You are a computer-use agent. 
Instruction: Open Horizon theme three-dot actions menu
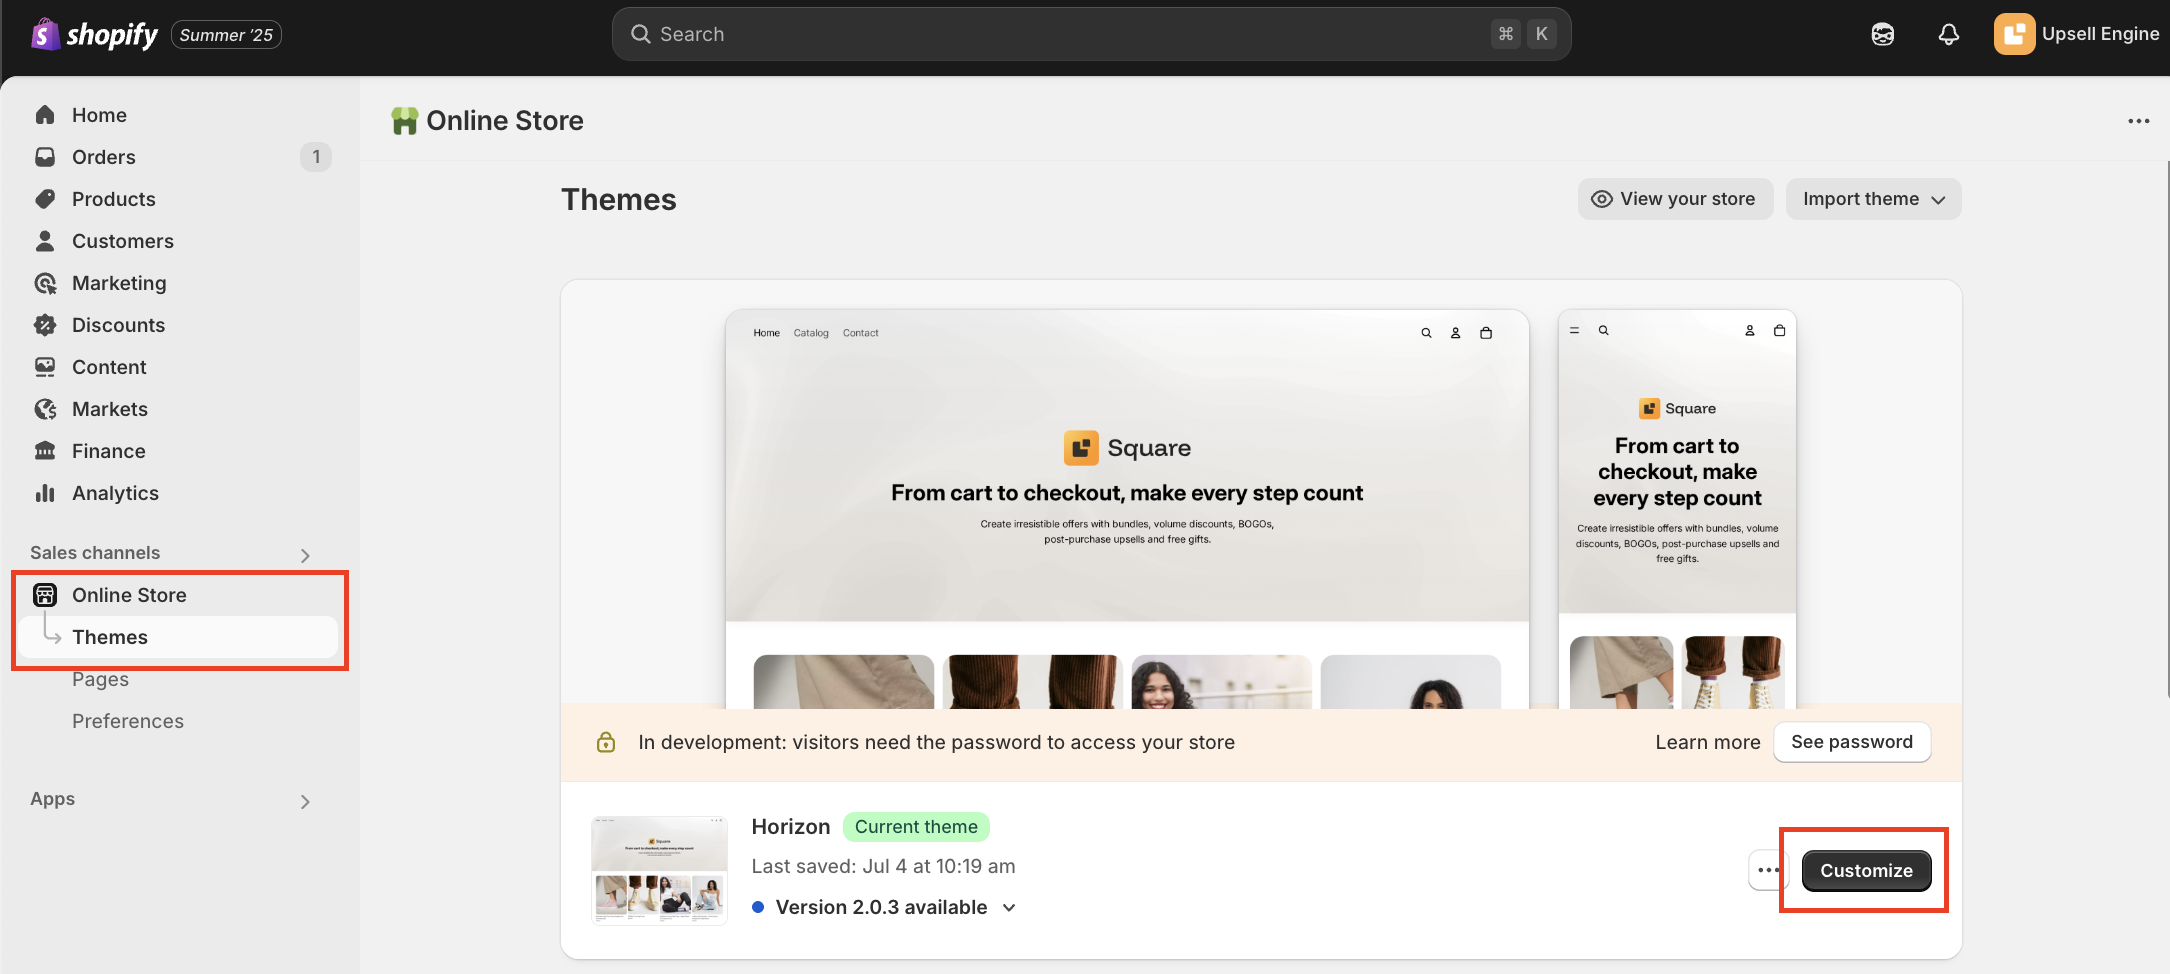coord(1767,870)
